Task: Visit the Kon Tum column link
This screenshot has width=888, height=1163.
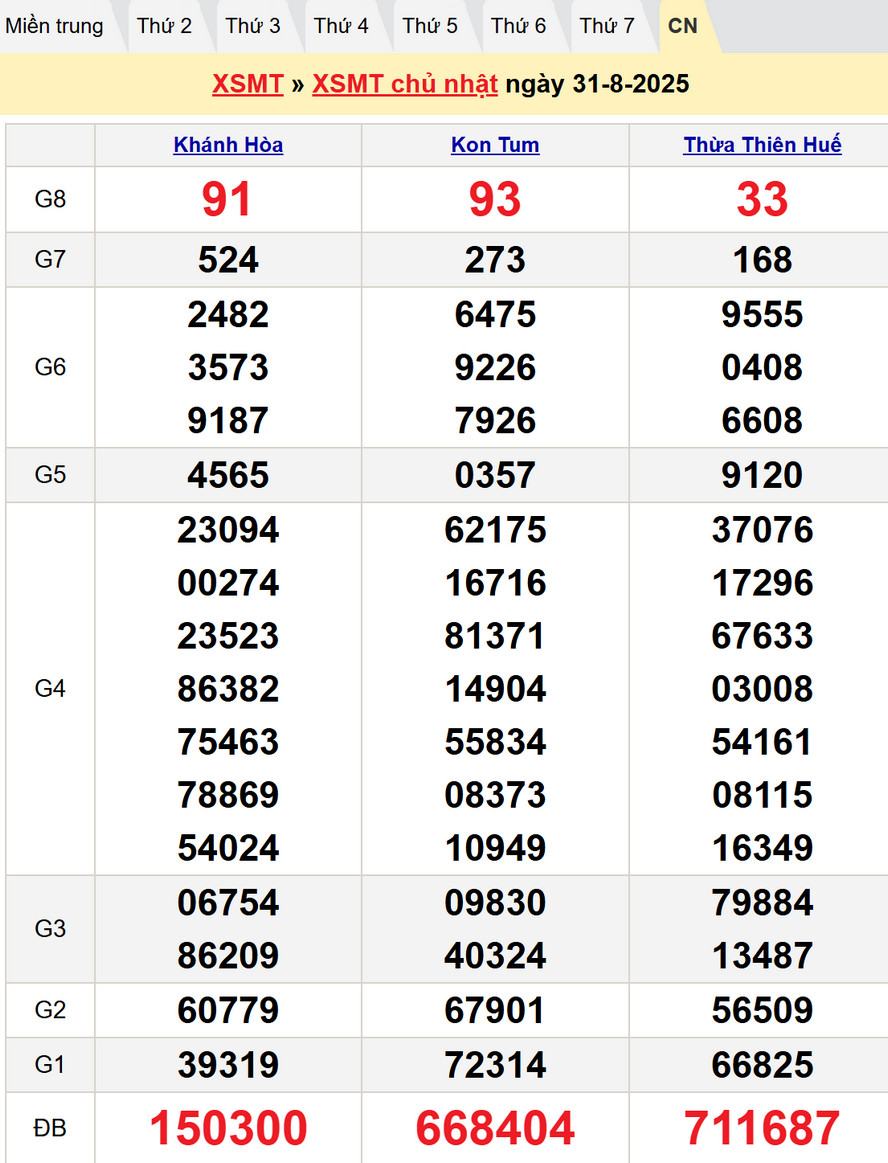Action: [495, 145]
